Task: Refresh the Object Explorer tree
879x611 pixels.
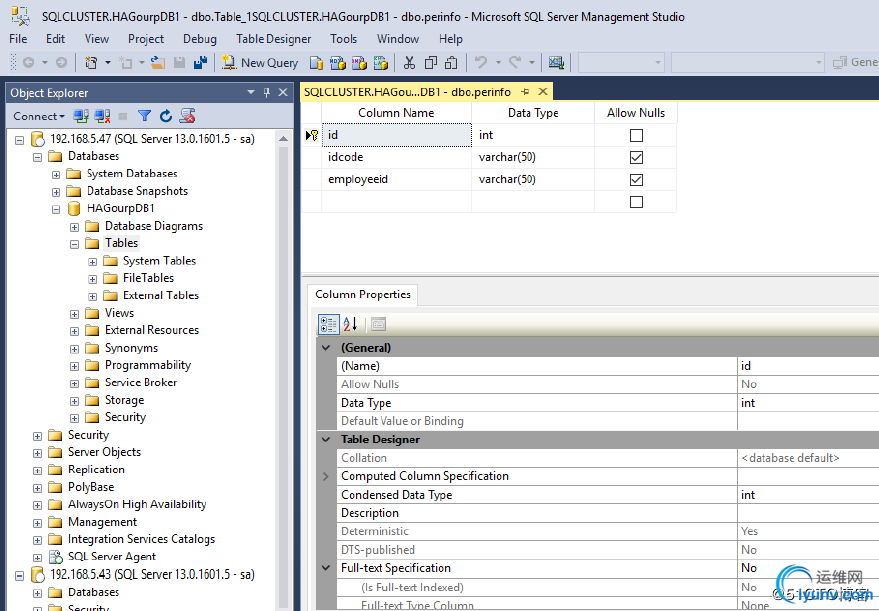Action: (166, 116)
